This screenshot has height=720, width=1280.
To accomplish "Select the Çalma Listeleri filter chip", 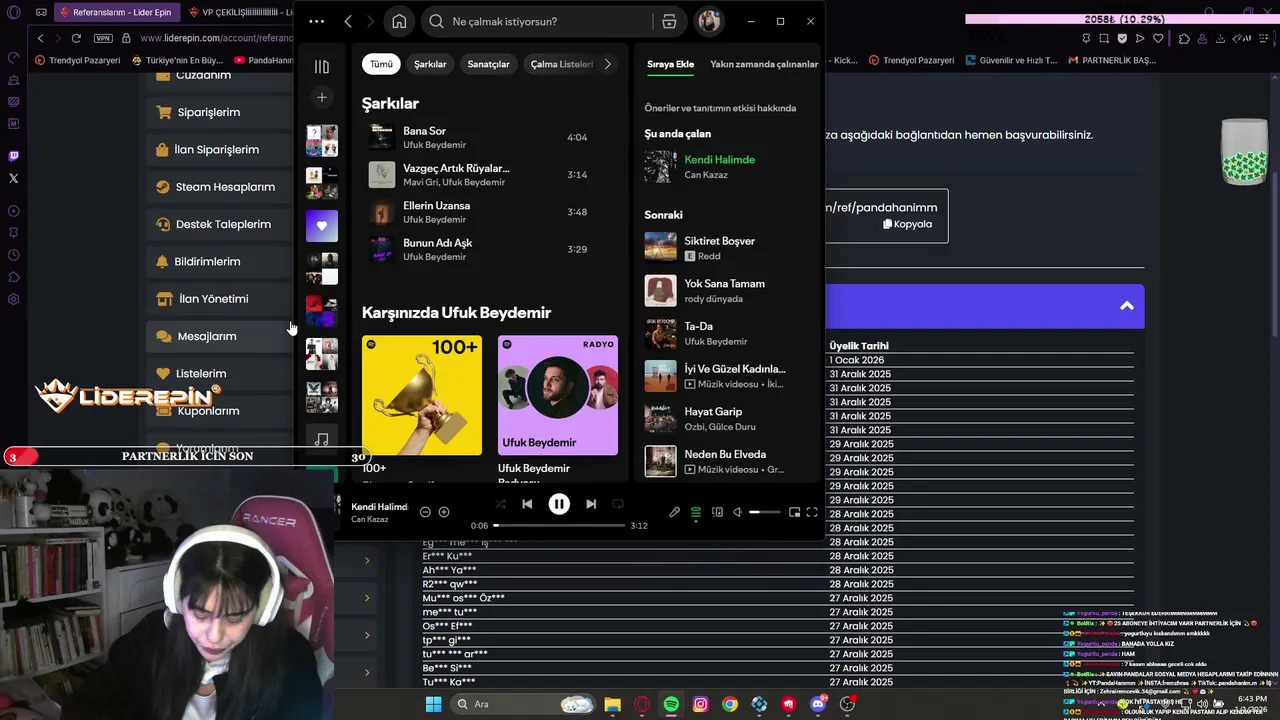I will pyautogui.click(x=562, y=64).
